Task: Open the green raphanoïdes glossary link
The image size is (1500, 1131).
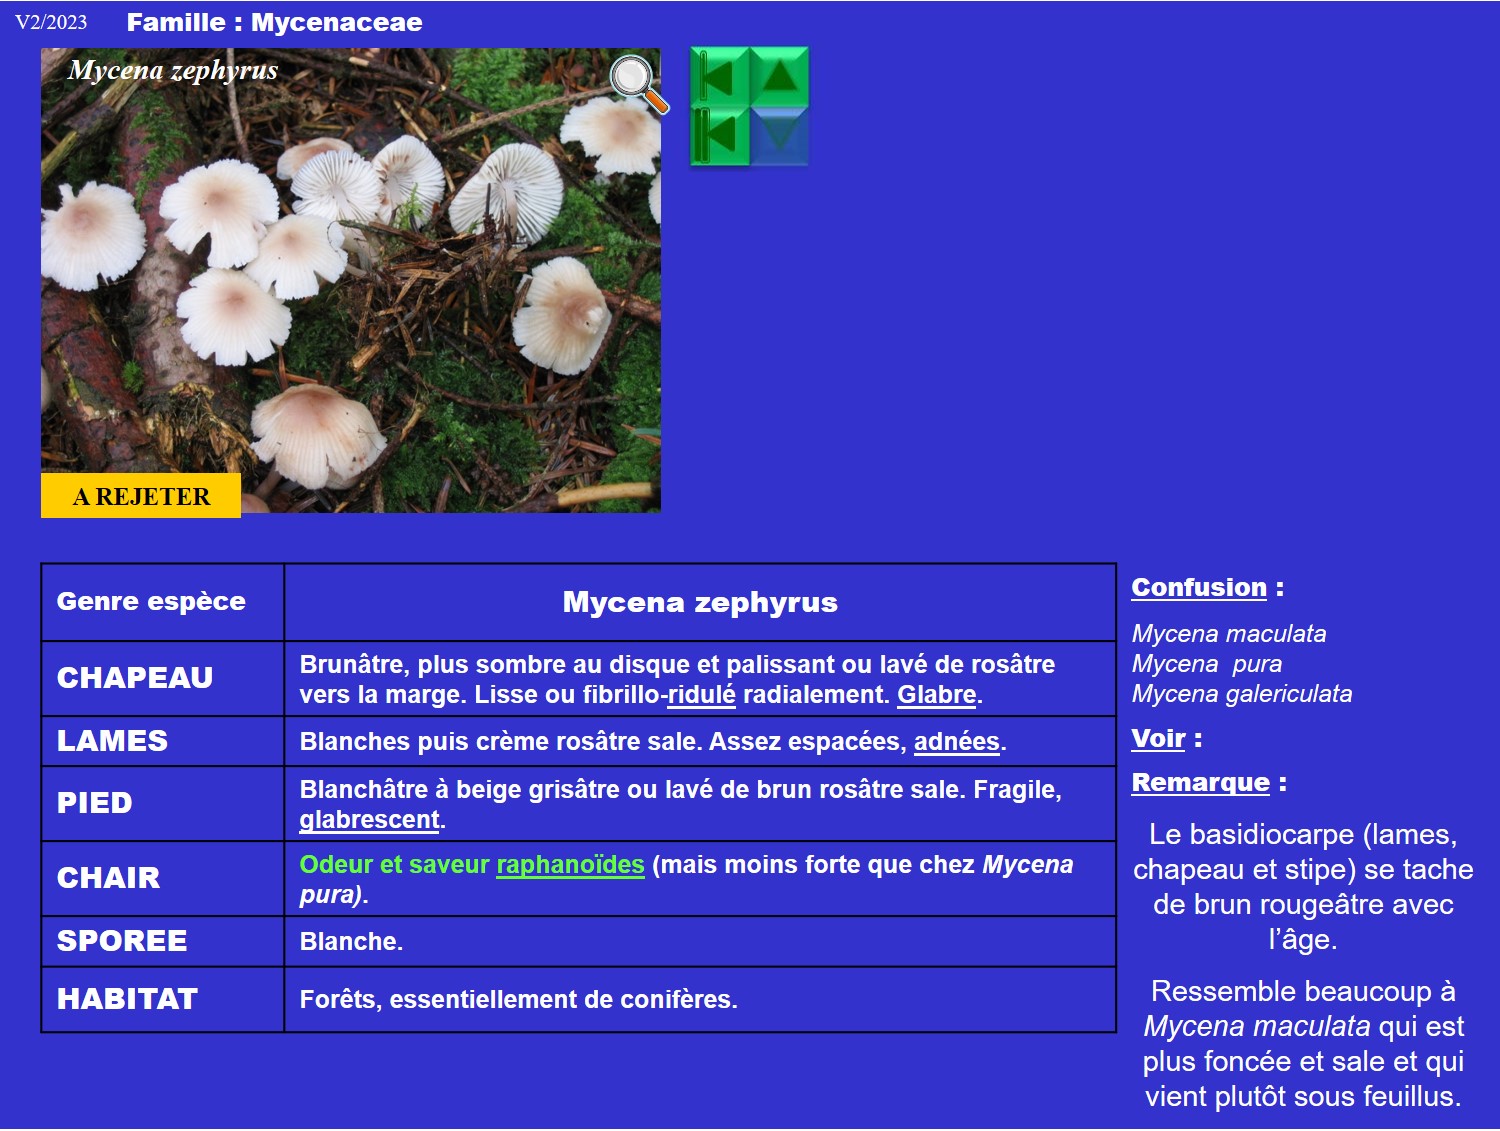Action: [x=570, y=864]
